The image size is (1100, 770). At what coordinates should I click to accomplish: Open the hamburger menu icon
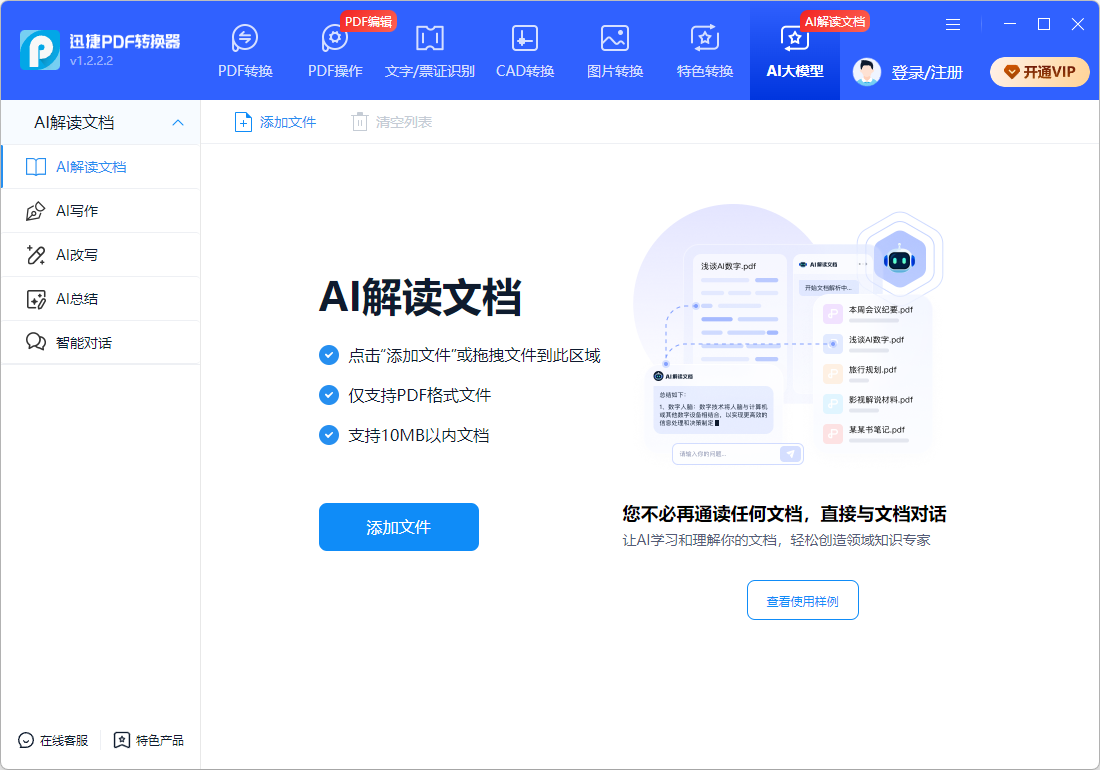click(x=953, y=25)
